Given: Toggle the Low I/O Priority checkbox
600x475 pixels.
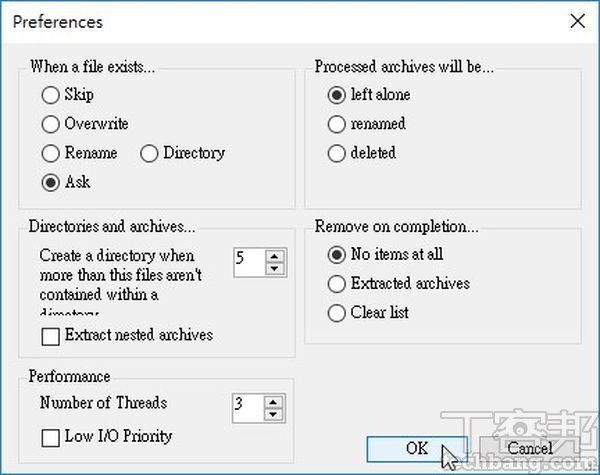Looking at the screenshot, I should click(50, 437).
